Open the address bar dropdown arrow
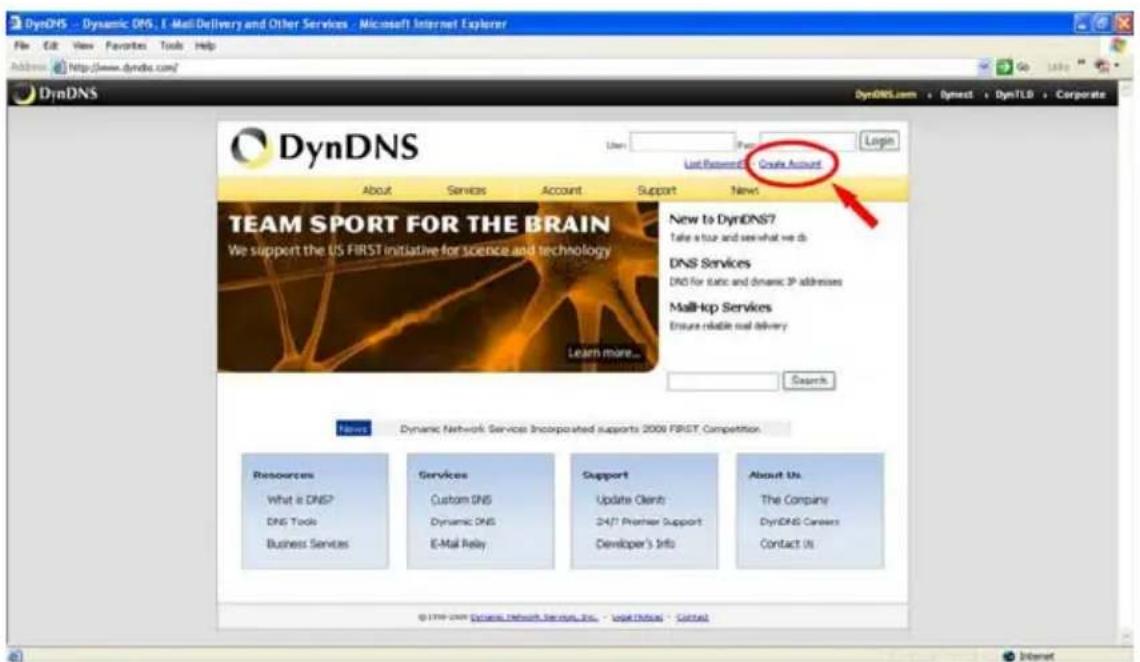Image resolution: width=1140 pixels, height=662 pixels. 984,67
